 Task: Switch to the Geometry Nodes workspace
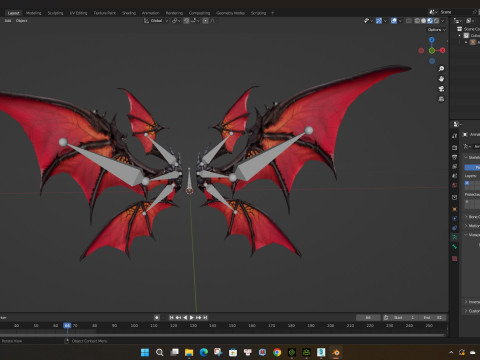pyautogui.click(x=230, y=13)
